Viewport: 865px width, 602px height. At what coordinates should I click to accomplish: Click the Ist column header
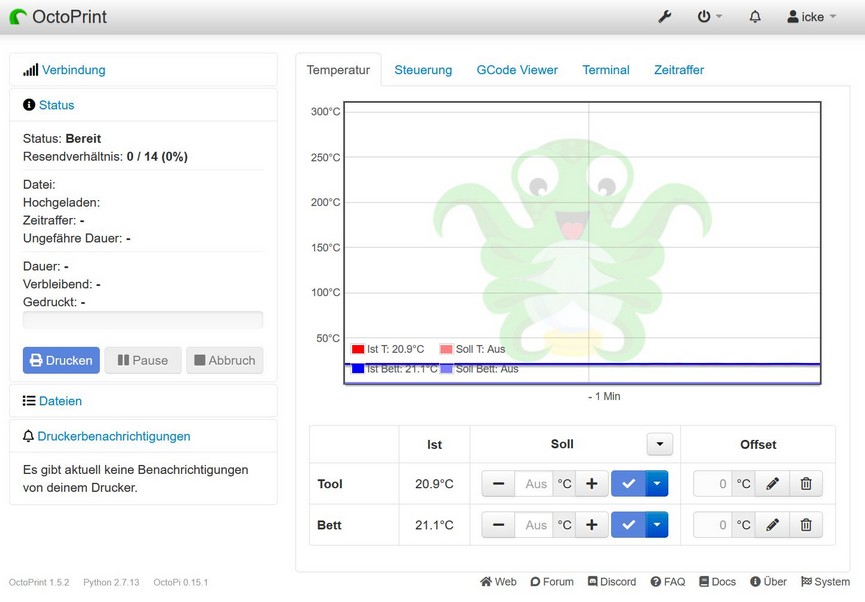tap(434, 445)
